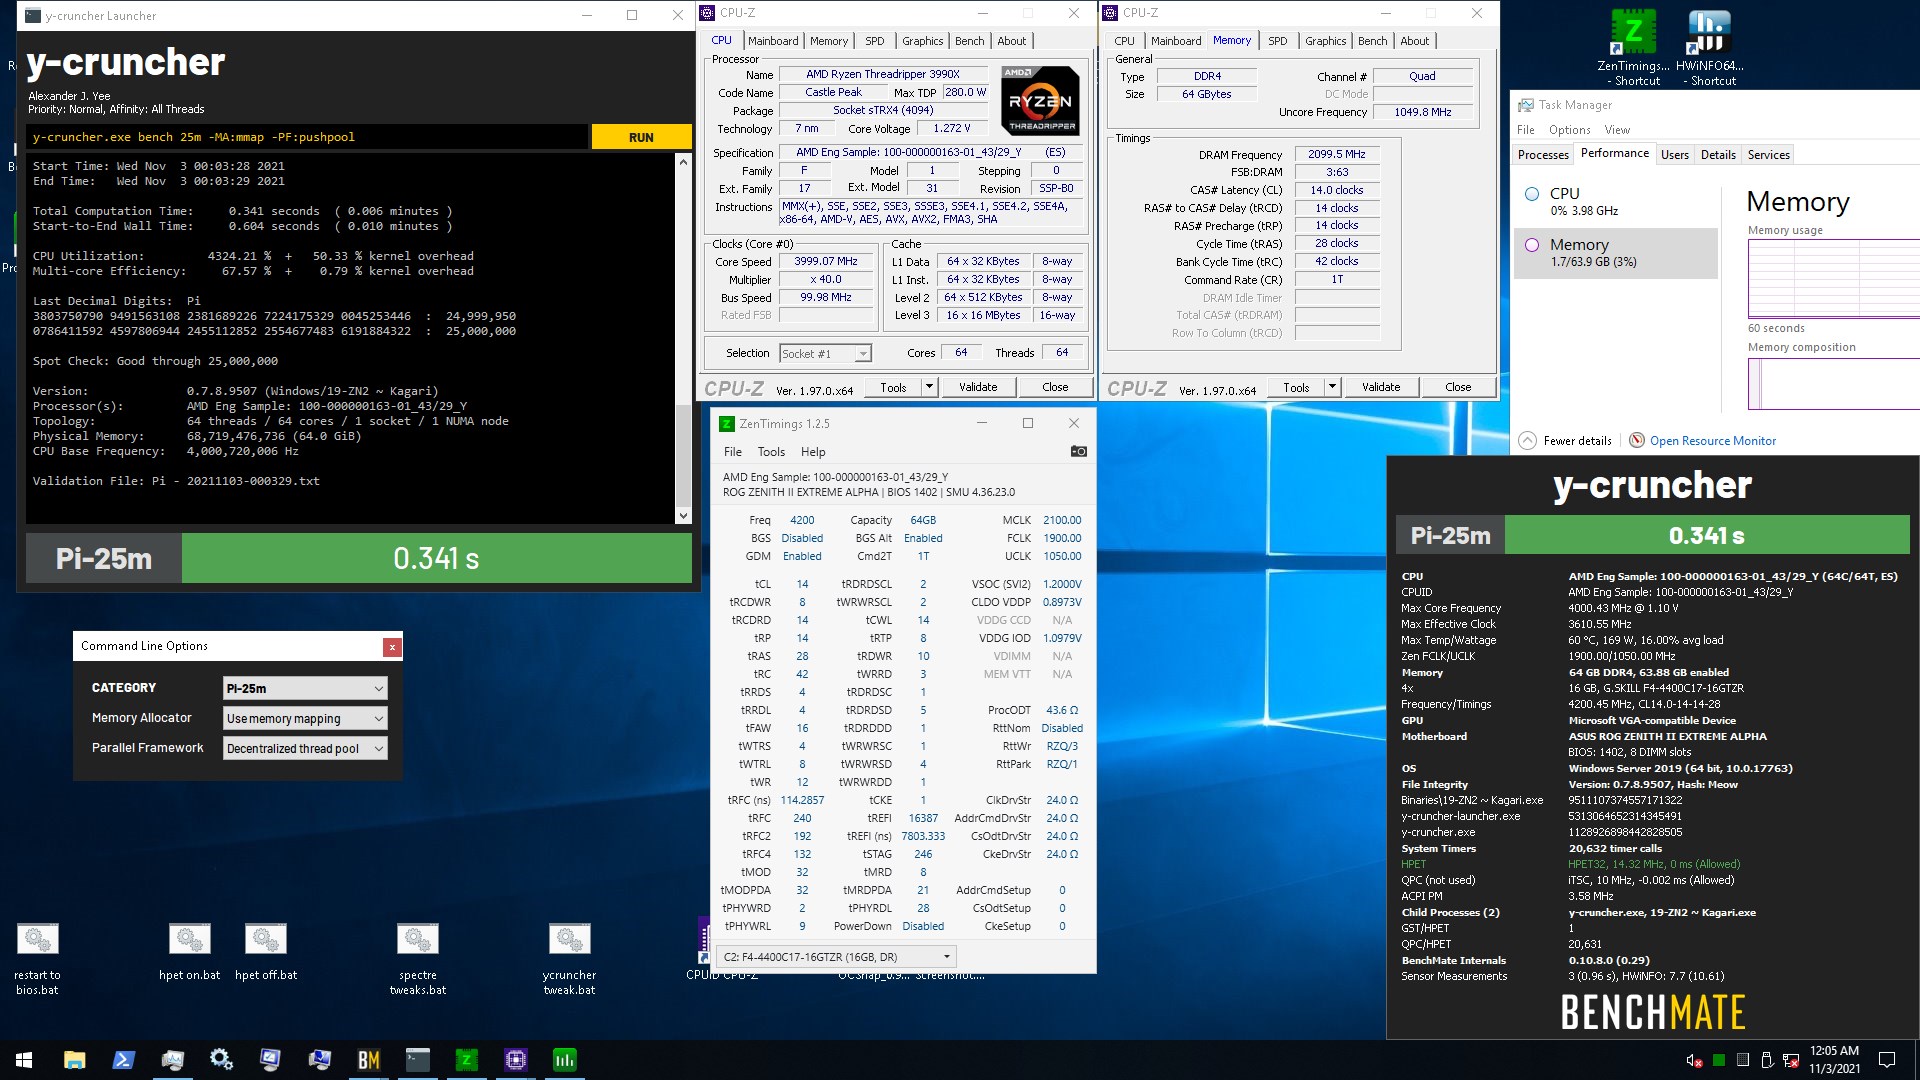Click Tools button in left CPU-Z window
This screenshot has height=1080, width=1920.
tap(893, 387)
